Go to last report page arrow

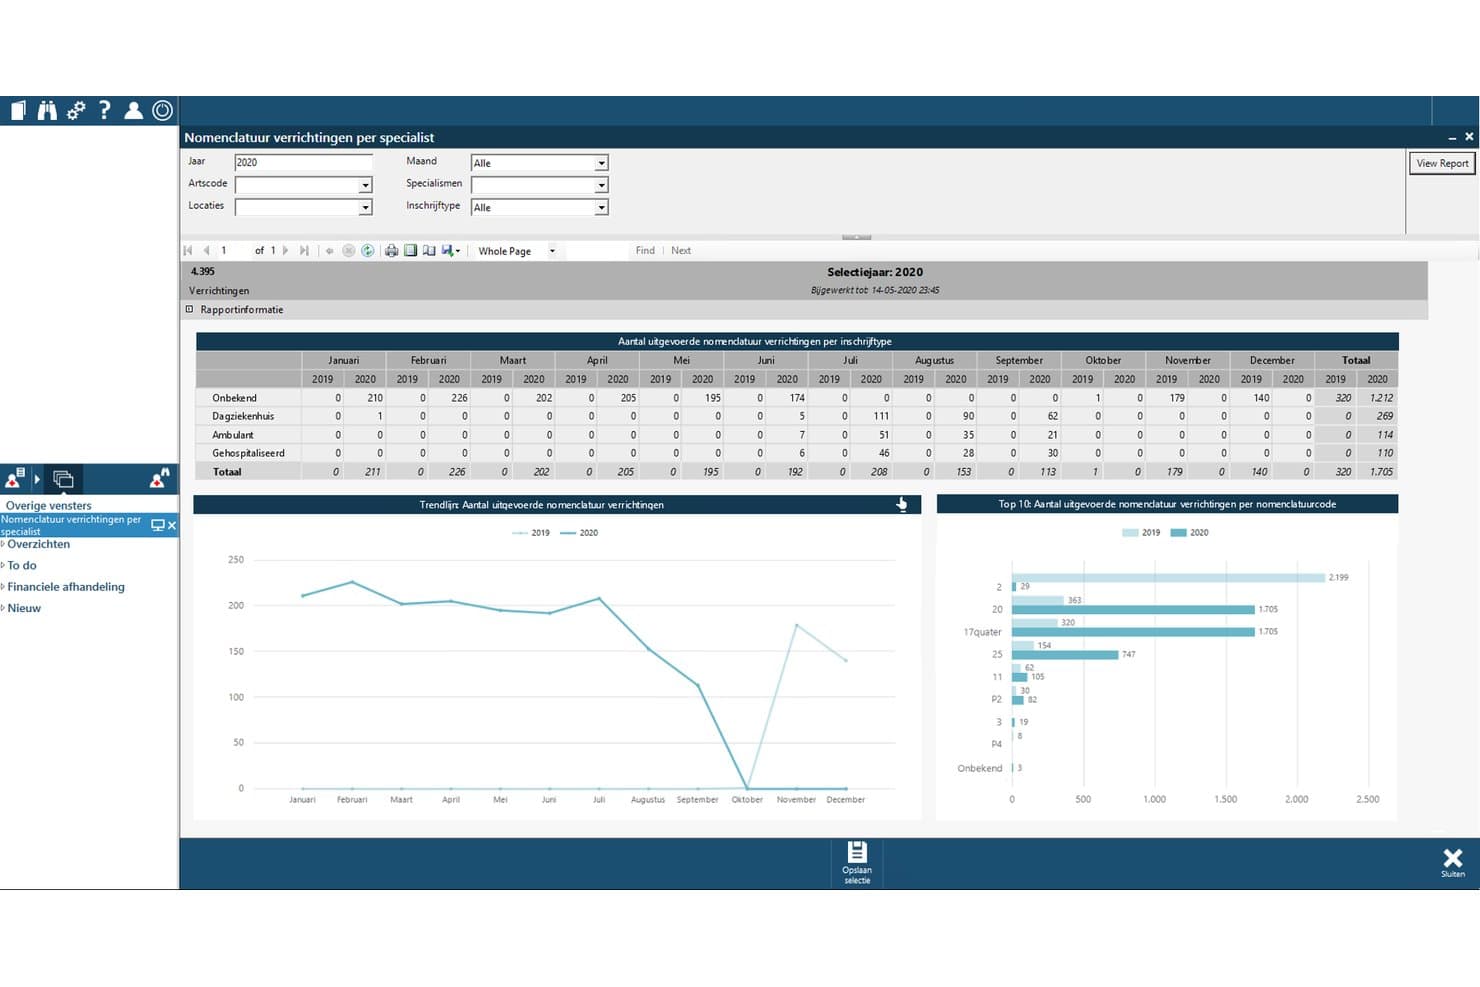(304, 251)
